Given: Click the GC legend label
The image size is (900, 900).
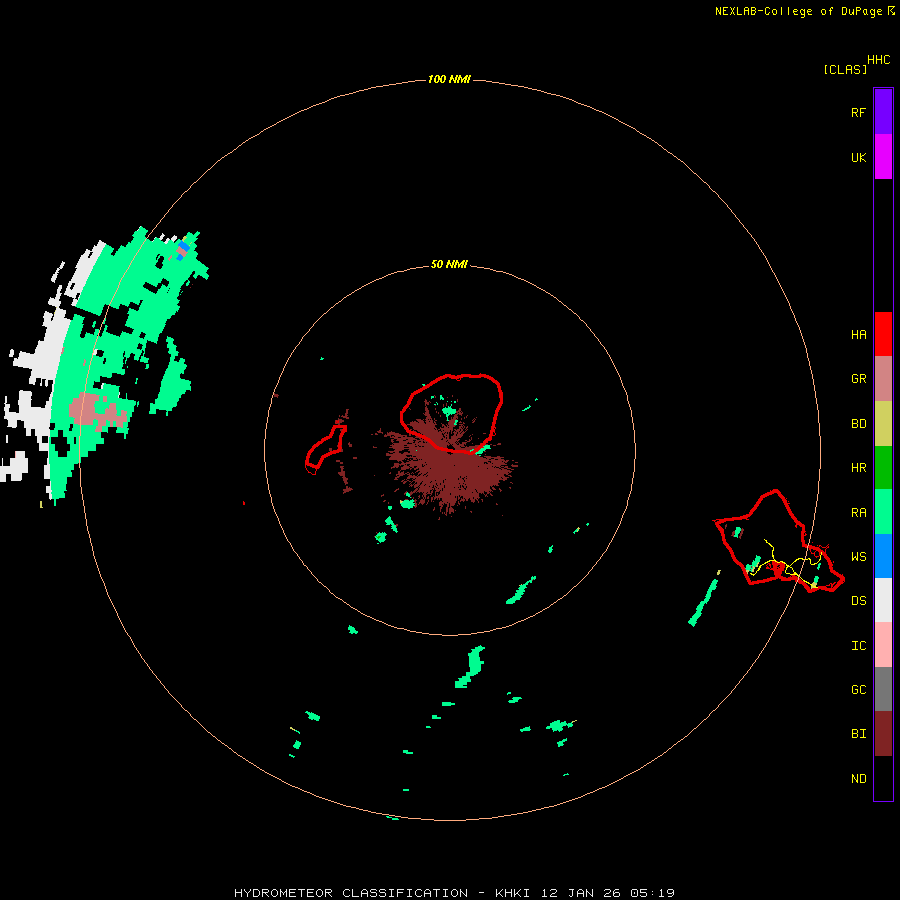Looking at the screenshot, I should (858, 690).
